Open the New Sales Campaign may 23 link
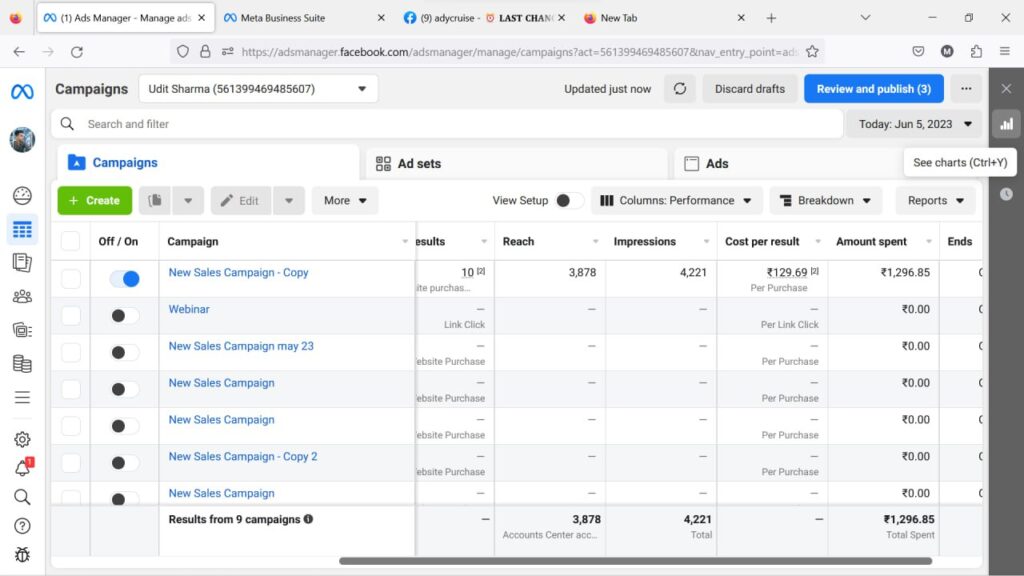 [x=241, y=346]
